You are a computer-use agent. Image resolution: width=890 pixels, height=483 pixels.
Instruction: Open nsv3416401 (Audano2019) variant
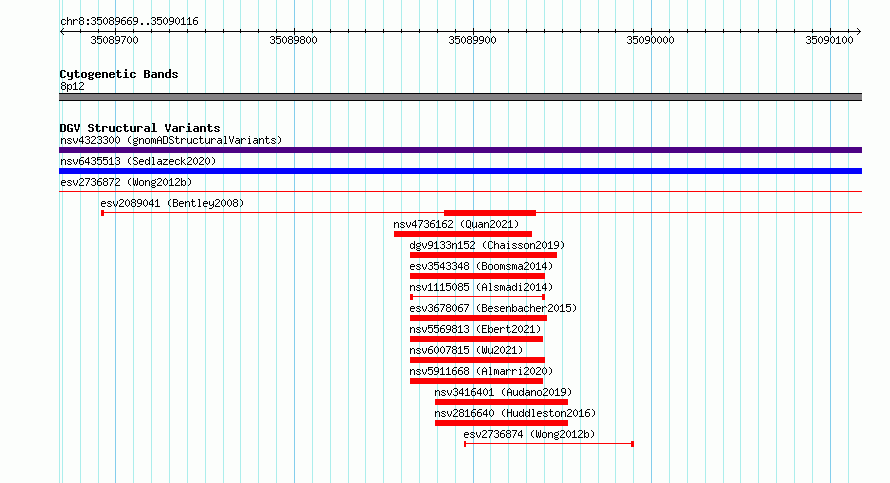click(x=503, y=392)
